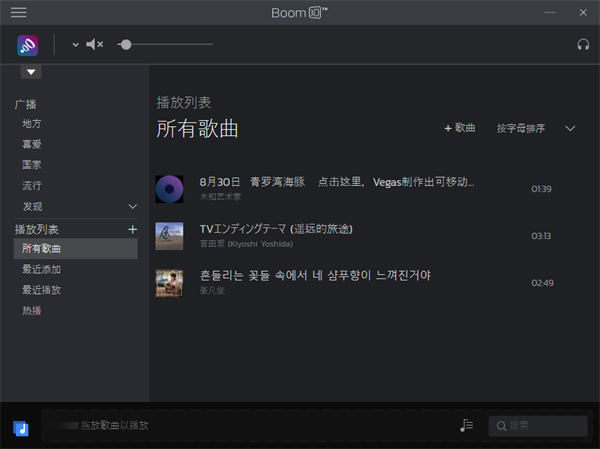Select 国家 radio category

[x=32, y=165]
